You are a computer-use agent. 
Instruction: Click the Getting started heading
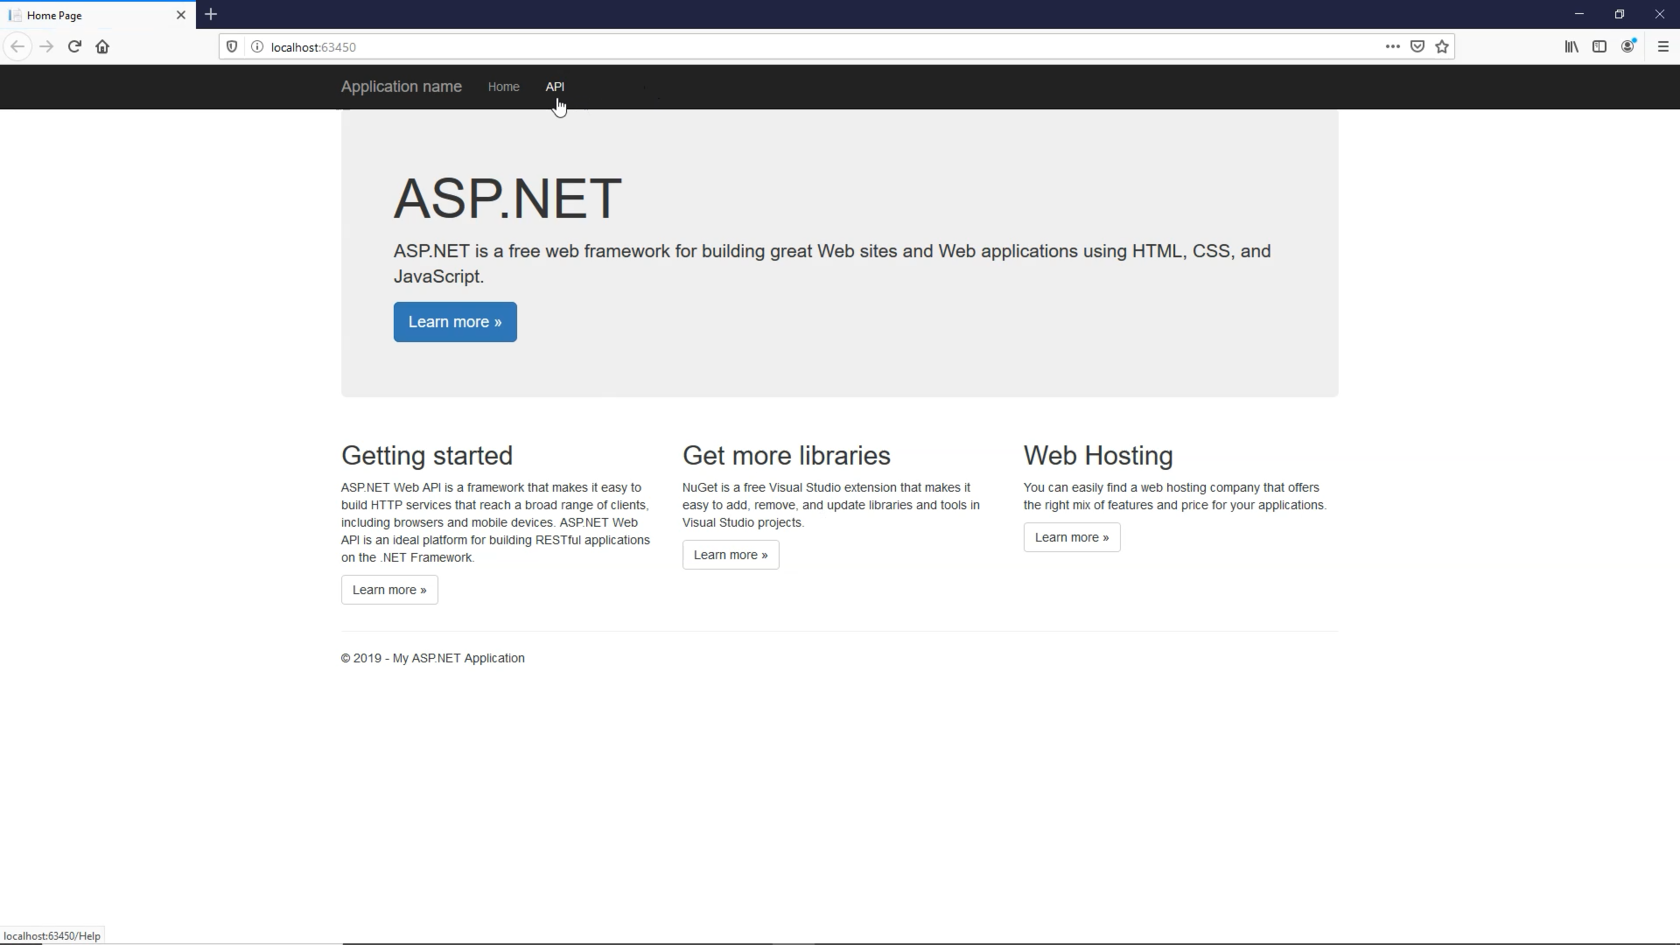(x=427, y=455)
